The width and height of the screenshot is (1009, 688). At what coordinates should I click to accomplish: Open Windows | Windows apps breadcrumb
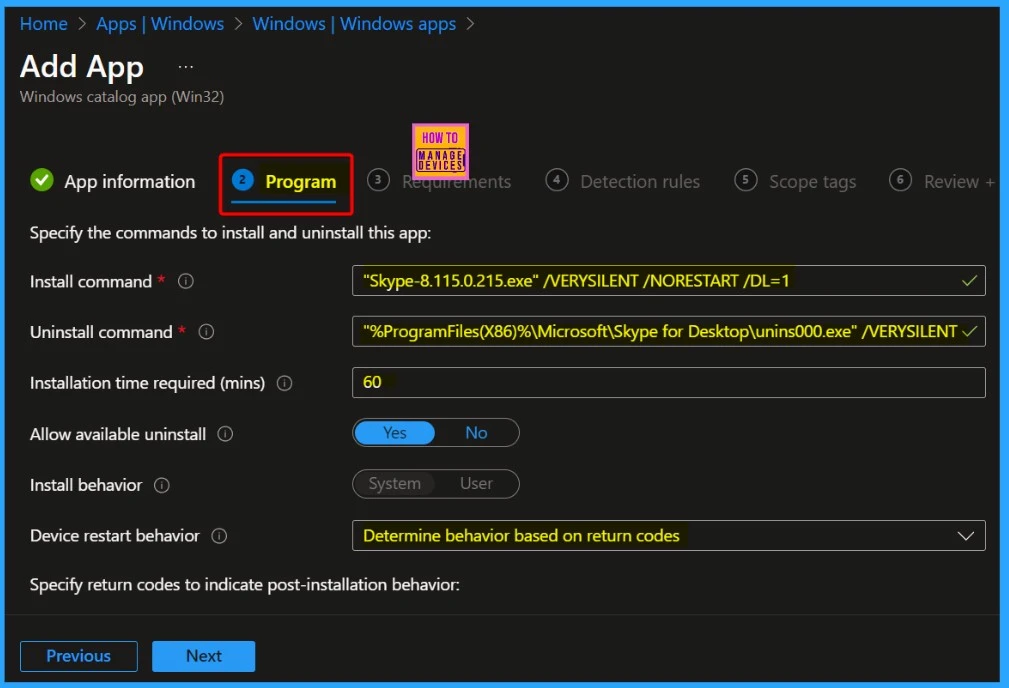pos(354,24)
